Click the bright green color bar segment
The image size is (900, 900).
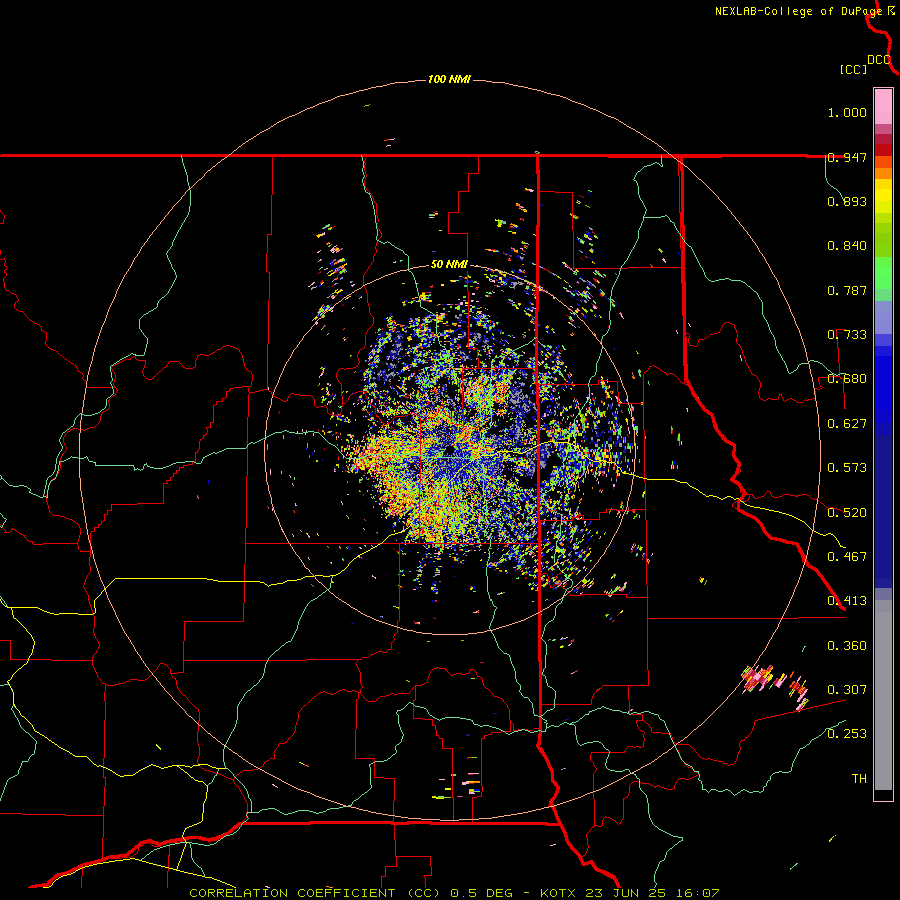click(883, 273)
